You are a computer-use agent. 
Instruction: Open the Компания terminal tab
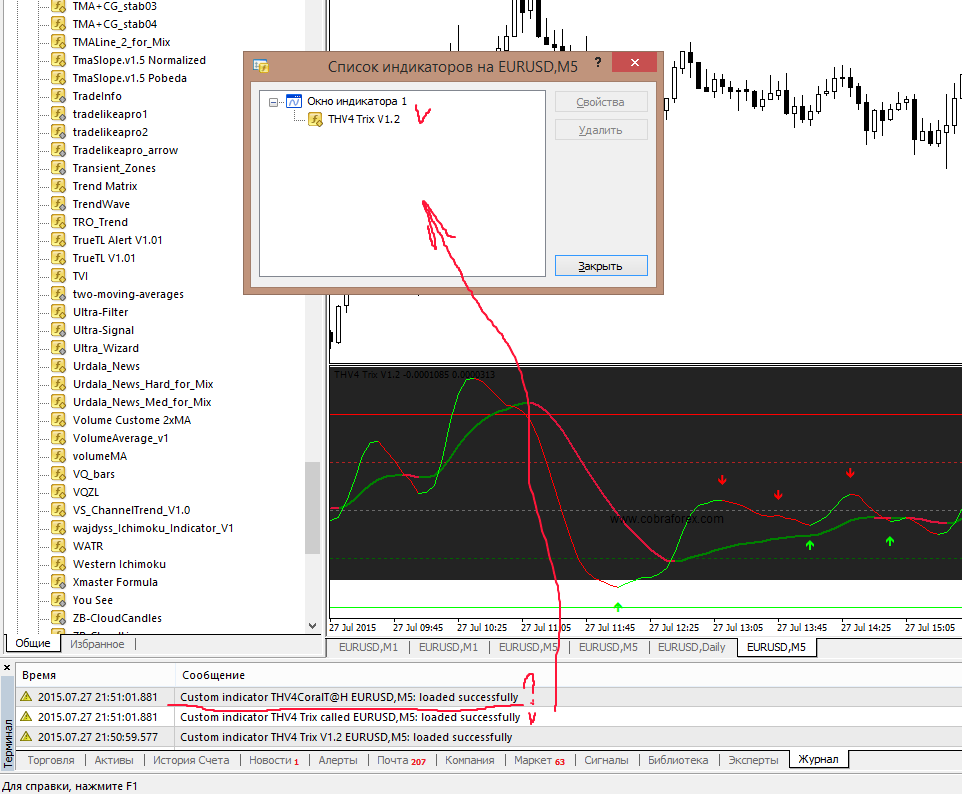pyautogui.click(x=469, y=760)
